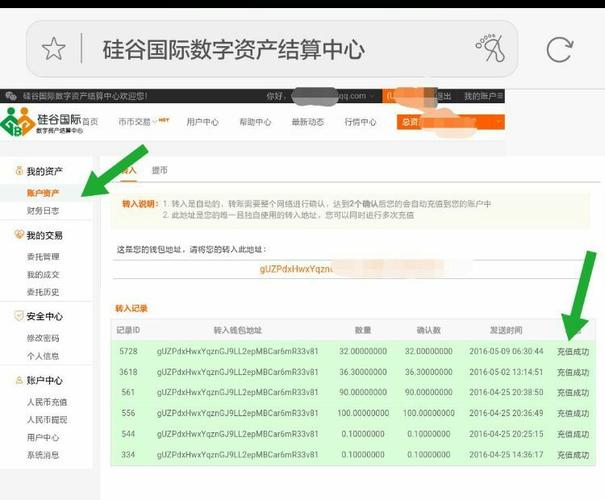Click the 记录ID column header

pos(128,330)
